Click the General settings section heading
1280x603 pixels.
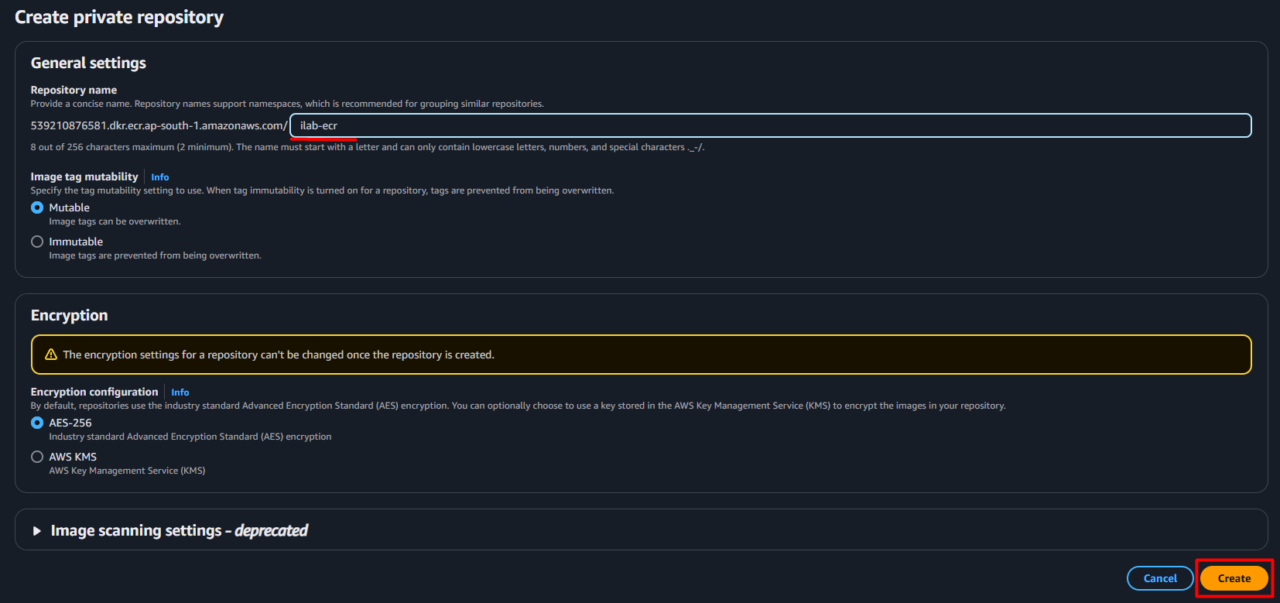[x=88, y=63]
